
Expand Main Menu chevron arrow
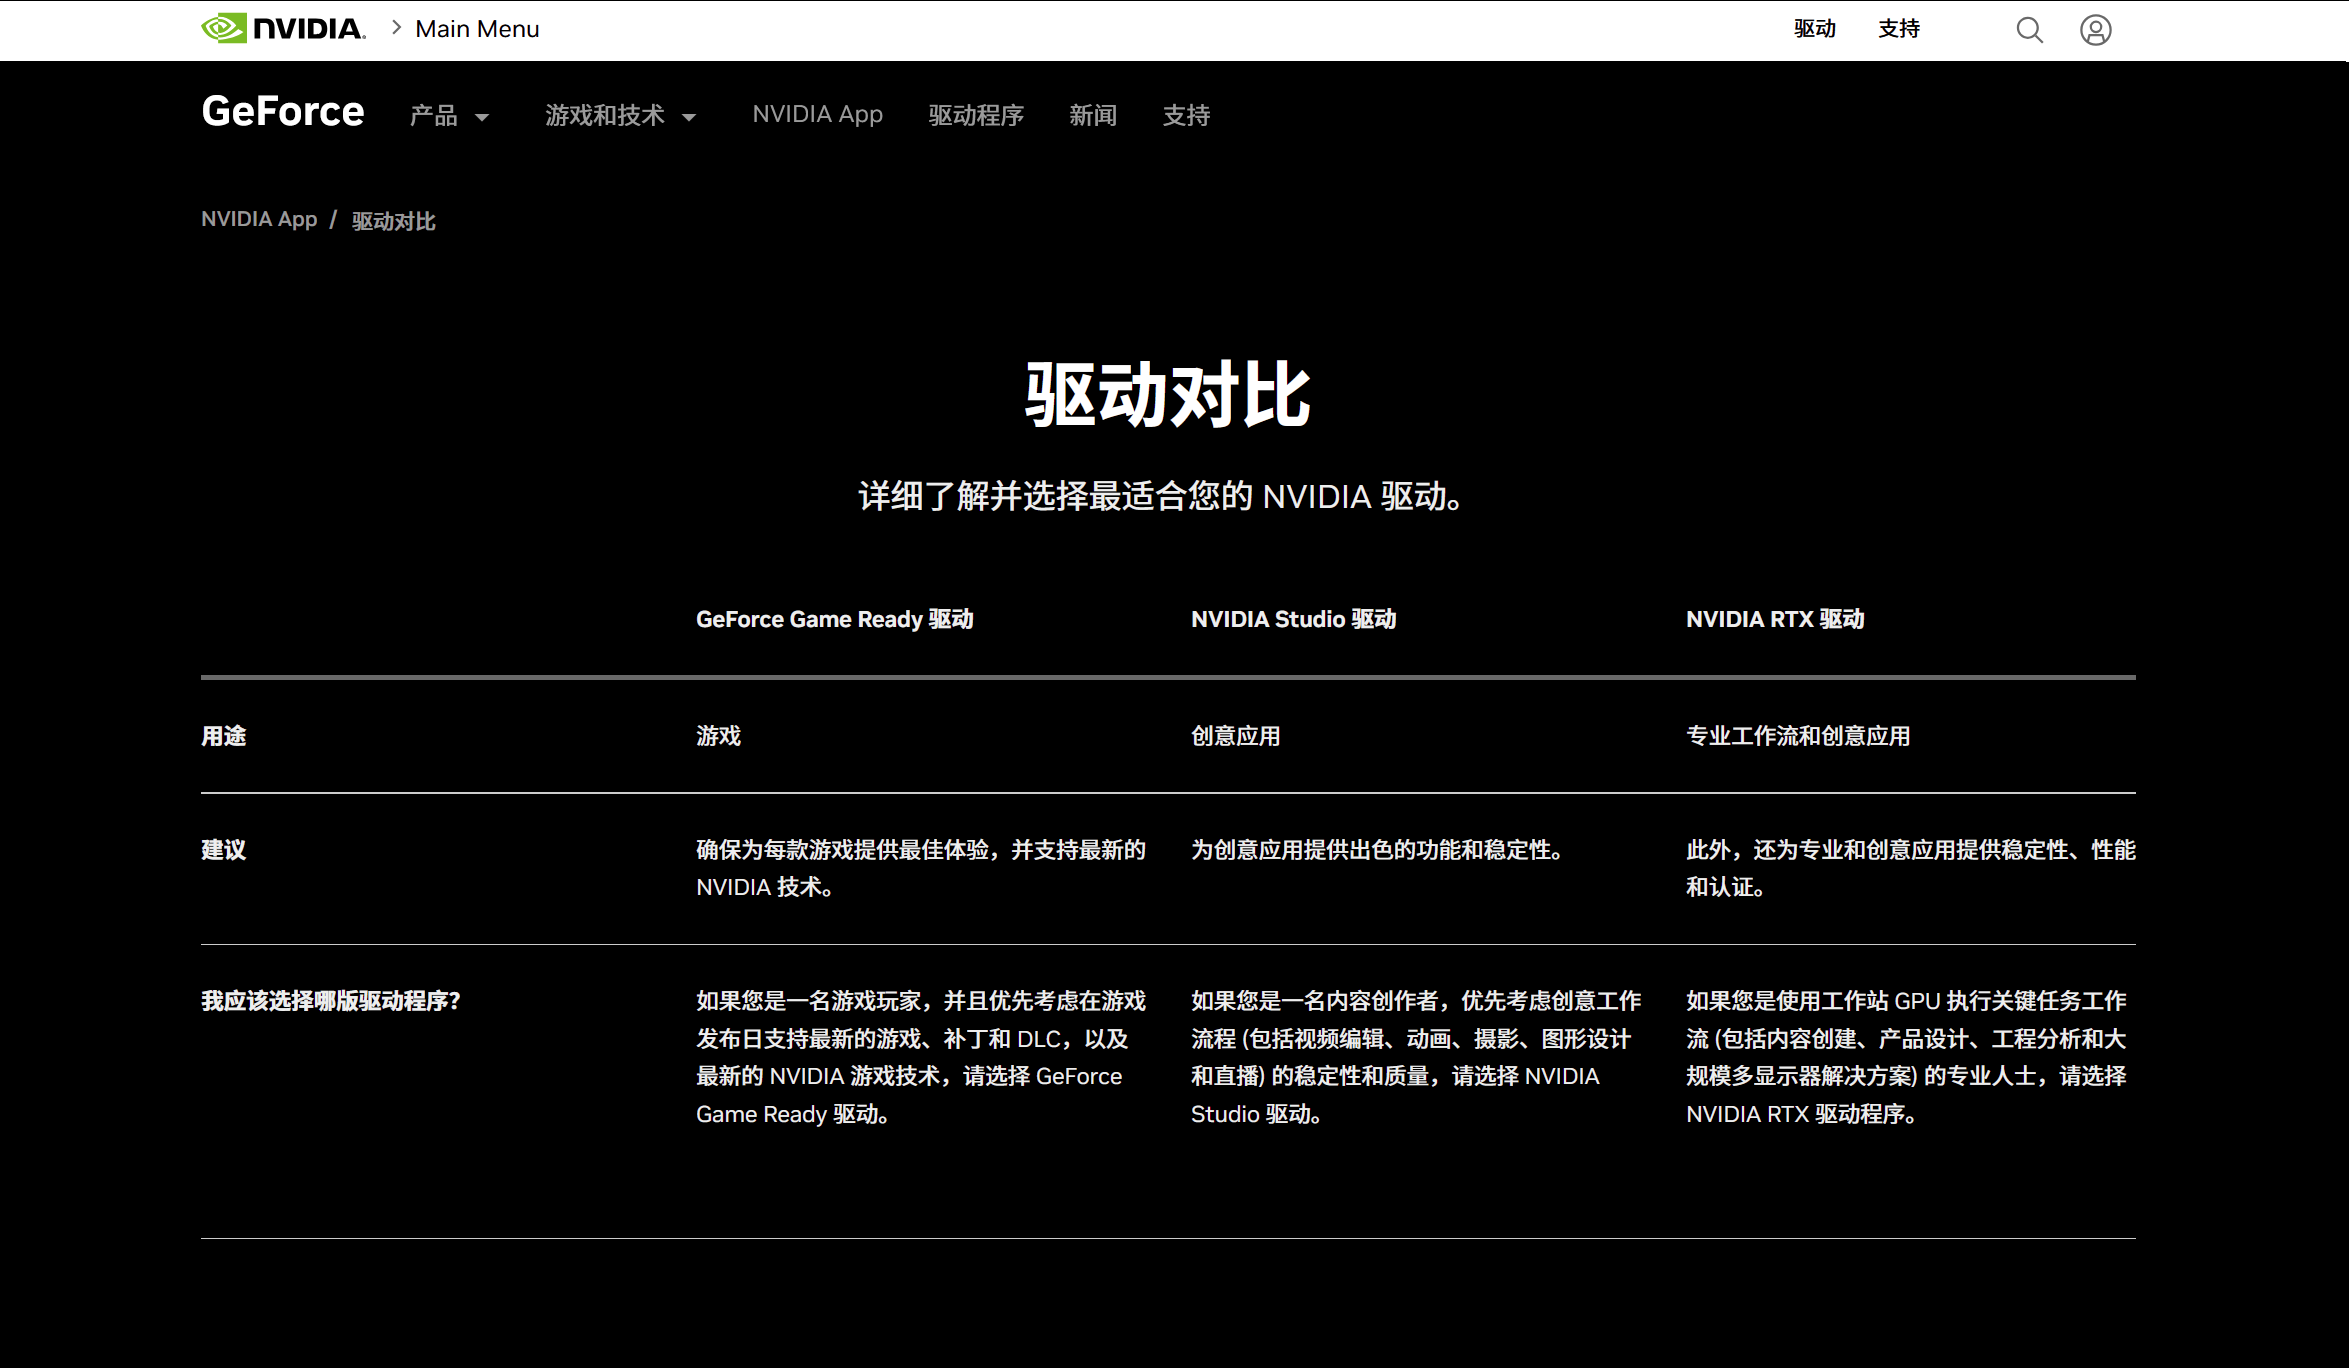[396, 28]
